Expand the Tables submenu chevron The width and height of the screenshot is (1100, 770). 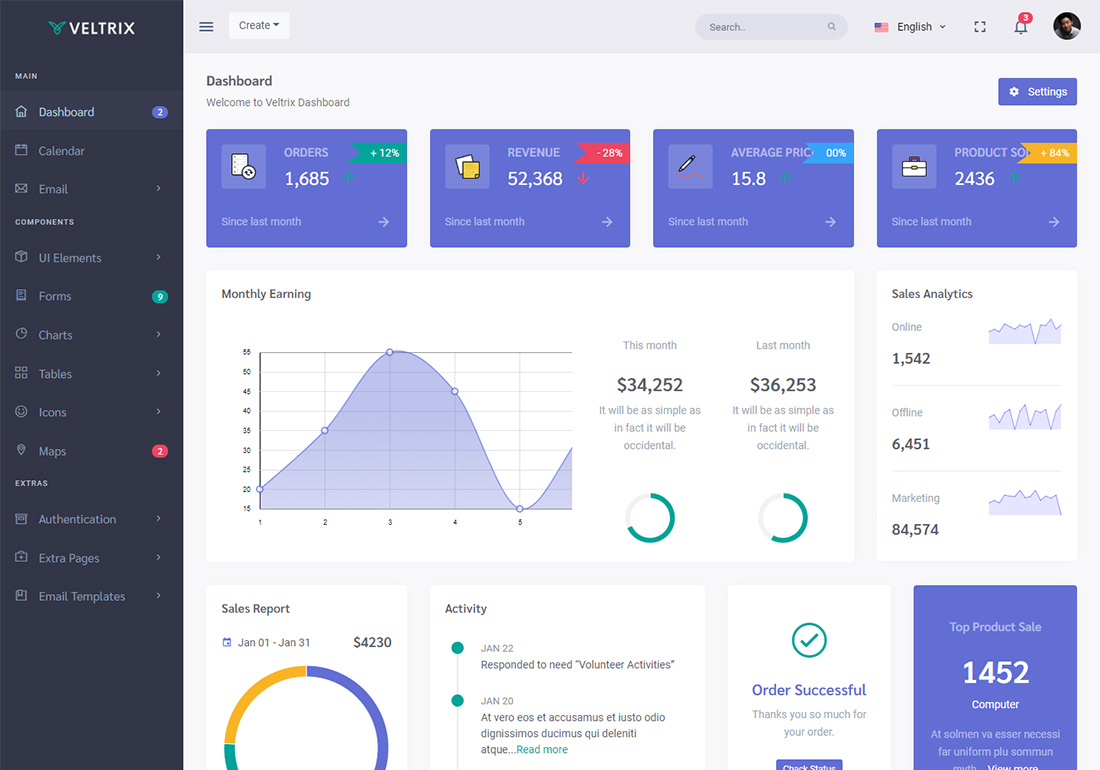(159, 373)
